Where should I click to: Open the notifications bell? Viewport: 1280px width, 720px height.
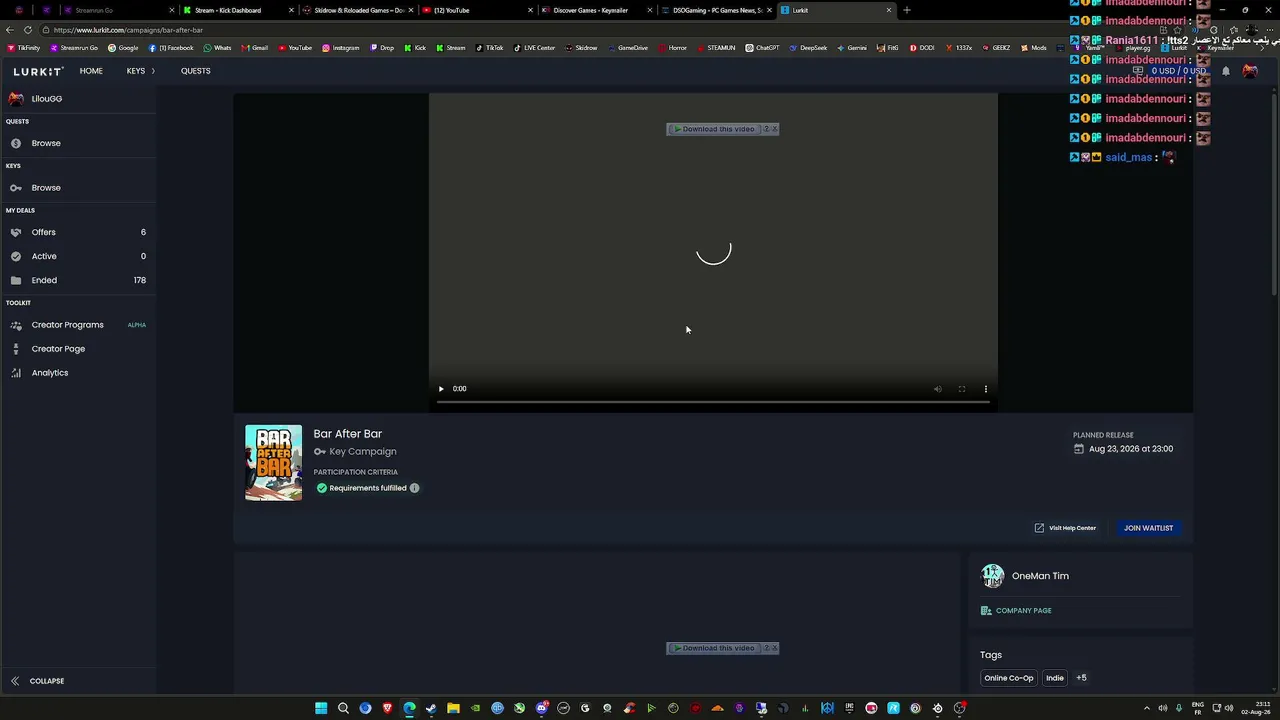click(x=1226, y=71)
